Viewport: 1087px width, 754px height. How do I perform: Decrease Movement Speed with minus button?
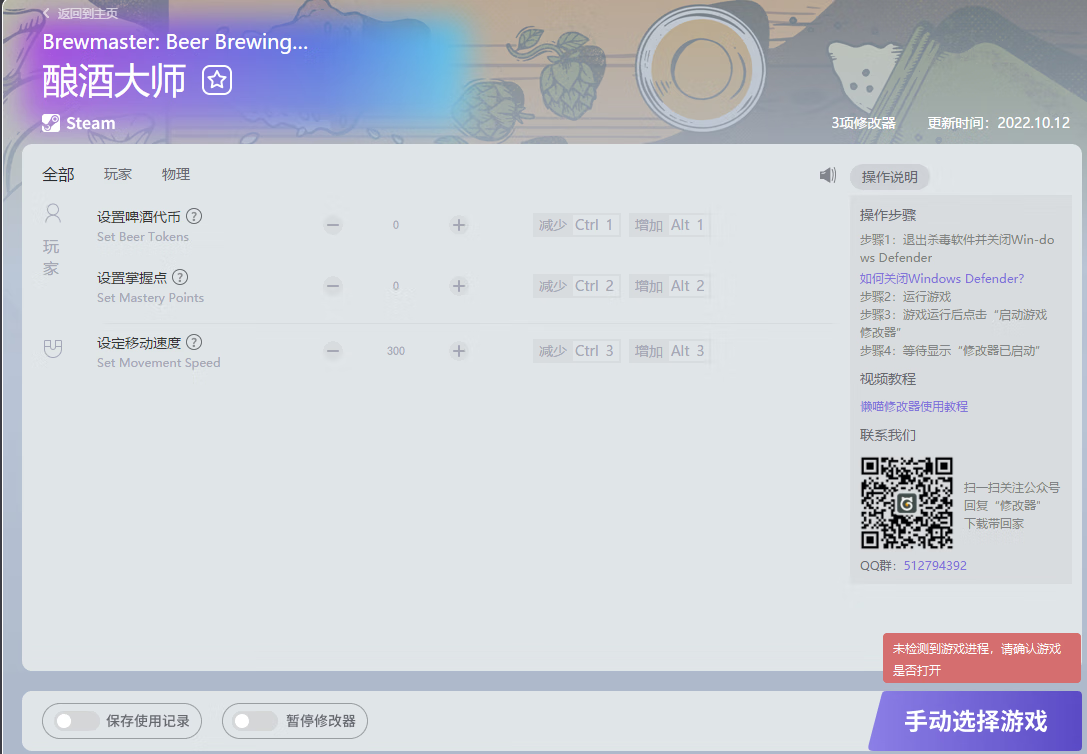coord(333,351)
